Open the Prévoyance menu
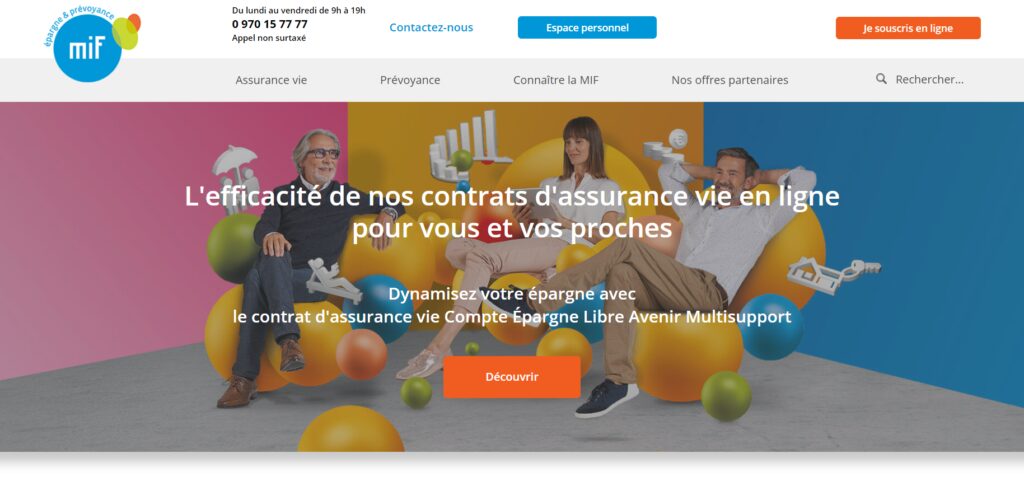Viewport: 1024px width, 486px height. pyautogui.click(x=410, y=80)
